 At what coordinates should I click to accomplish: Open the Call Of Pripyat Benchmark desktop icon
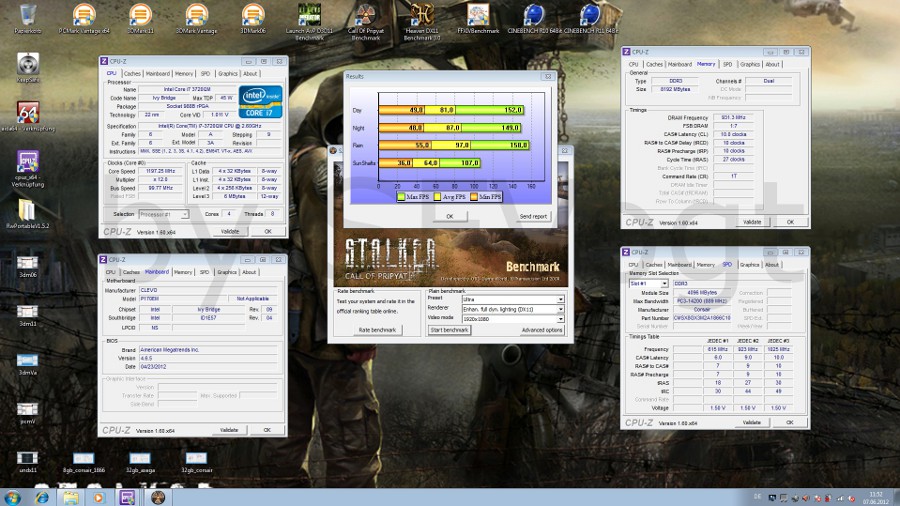(365, 16)
